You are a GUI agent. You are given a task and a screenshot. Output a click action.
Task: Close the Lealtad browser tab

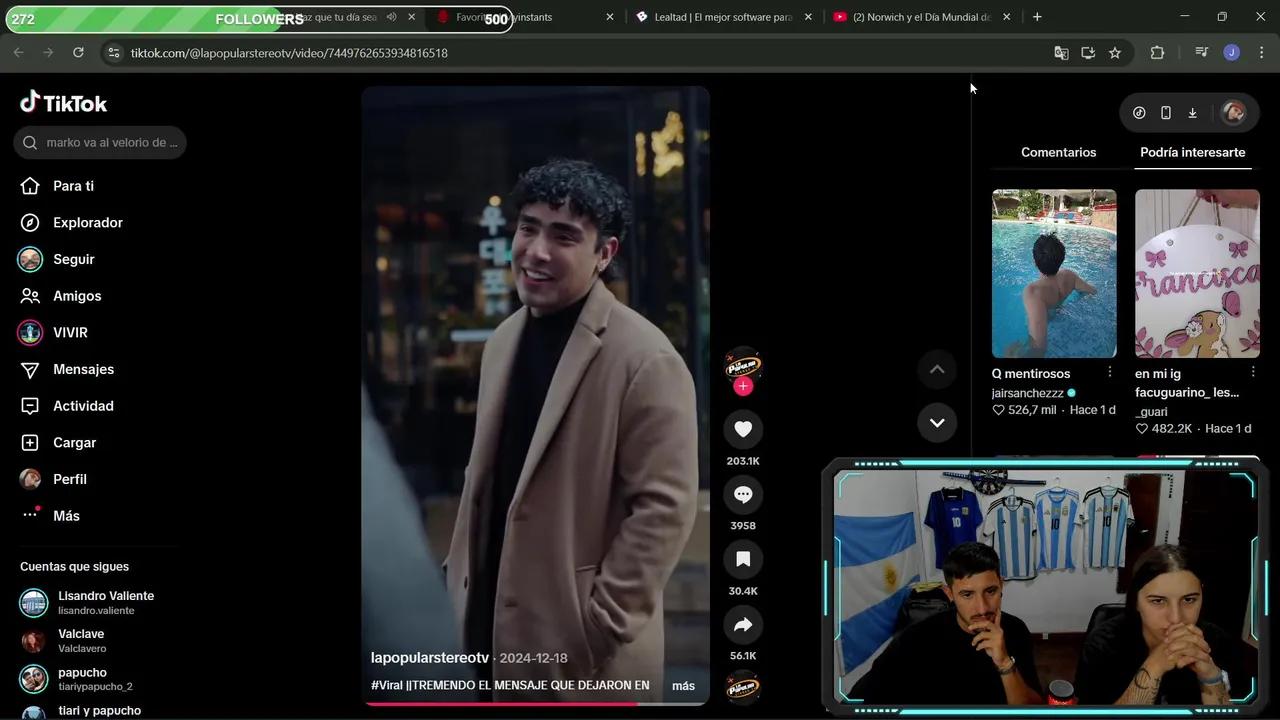coord(808,17)
